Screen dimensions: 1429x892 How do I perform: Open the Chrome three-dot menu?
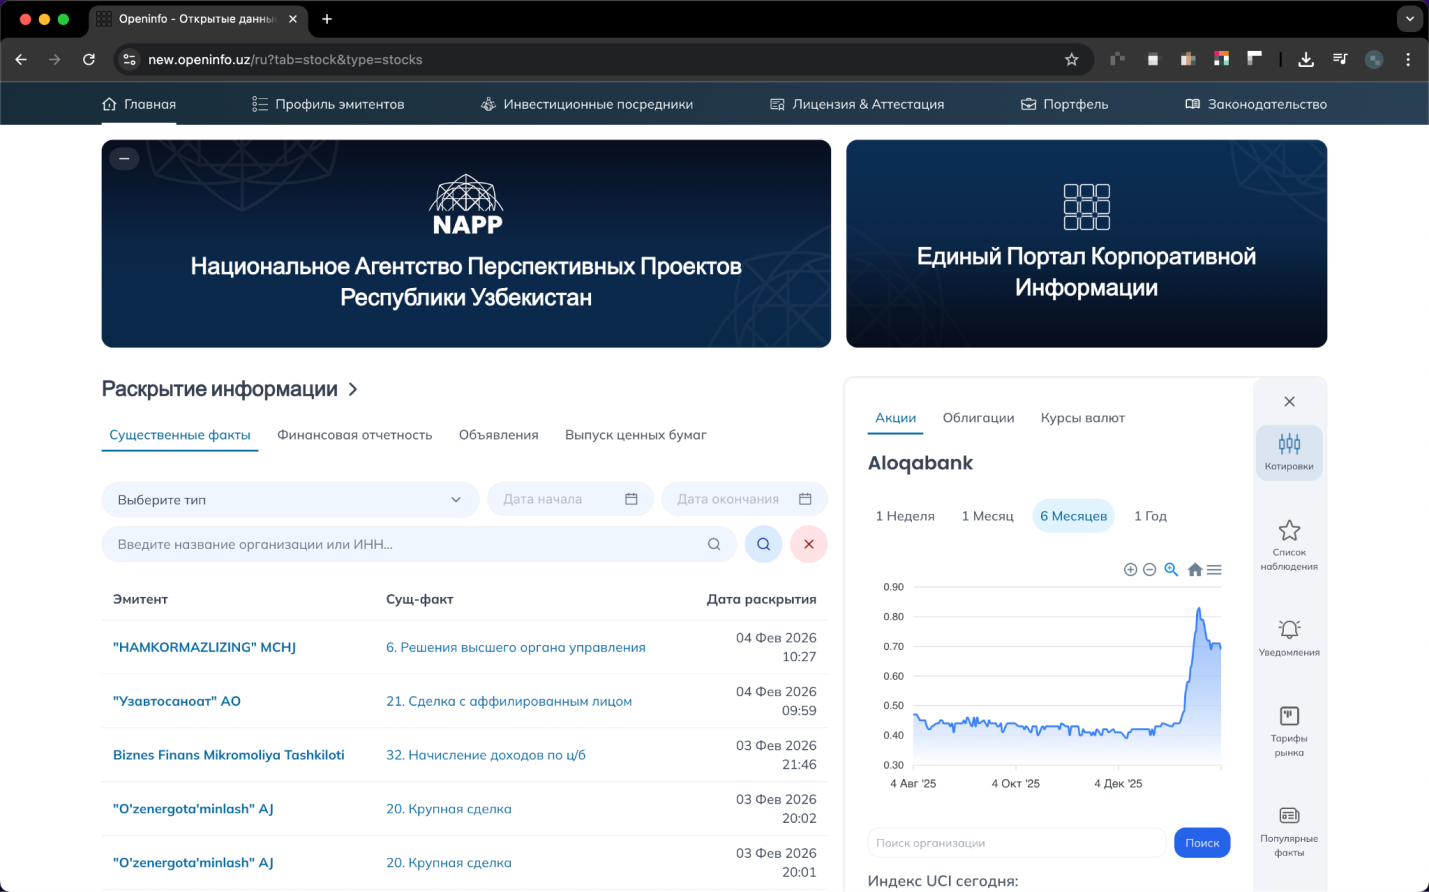(x=1408, y=60)
